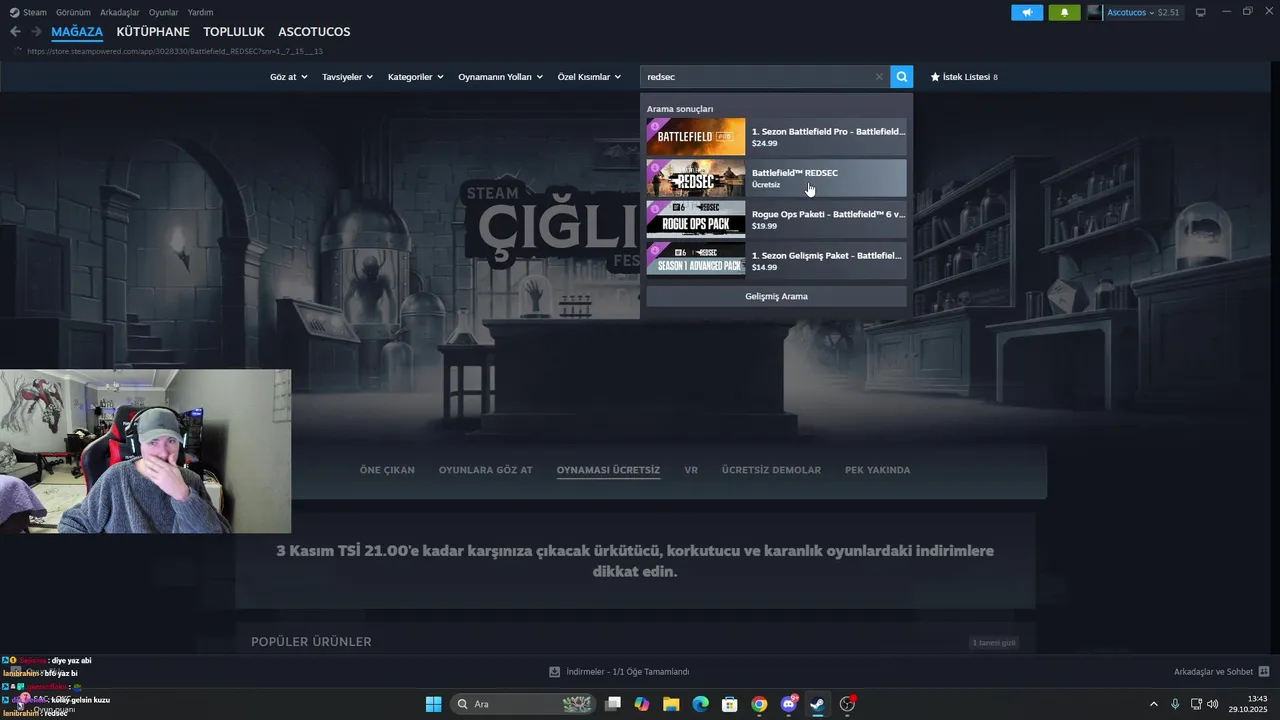
Task: Open the Arkadaşlar ve Sohbet friends icon
Action: click(x=1264, y=672)
